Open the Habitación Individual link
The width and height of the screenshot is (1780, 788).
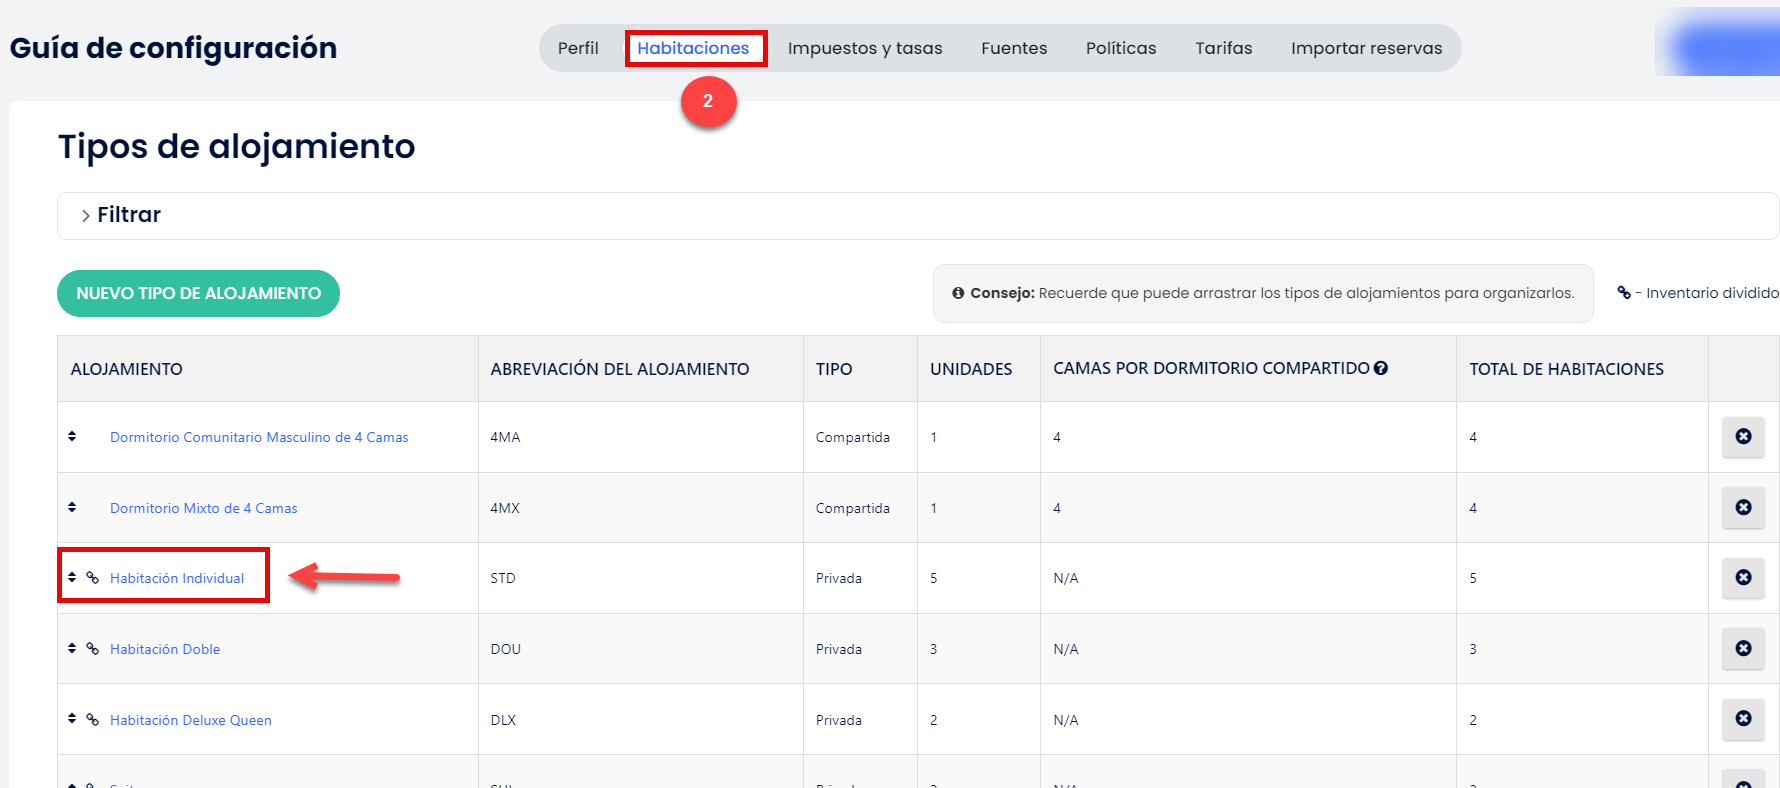[x=177, y=578]
